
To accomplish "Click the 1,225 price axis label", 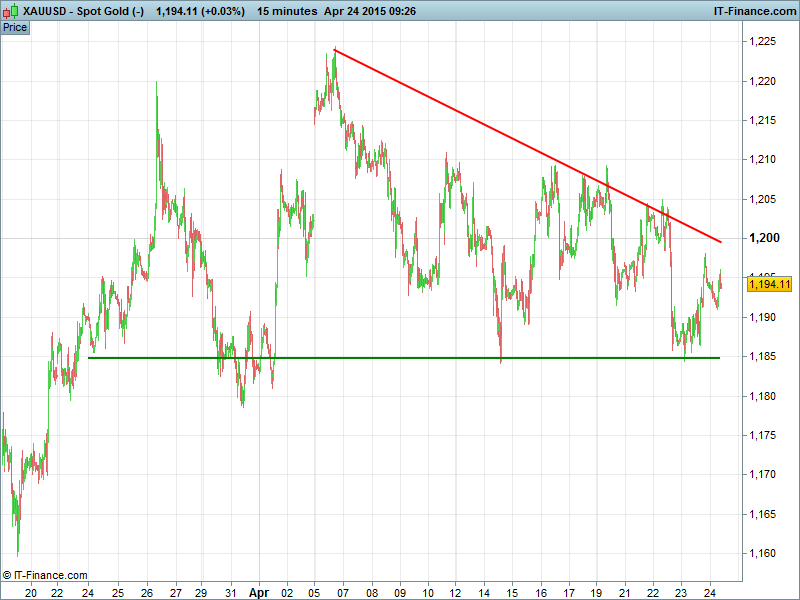I will pos(763,42).
